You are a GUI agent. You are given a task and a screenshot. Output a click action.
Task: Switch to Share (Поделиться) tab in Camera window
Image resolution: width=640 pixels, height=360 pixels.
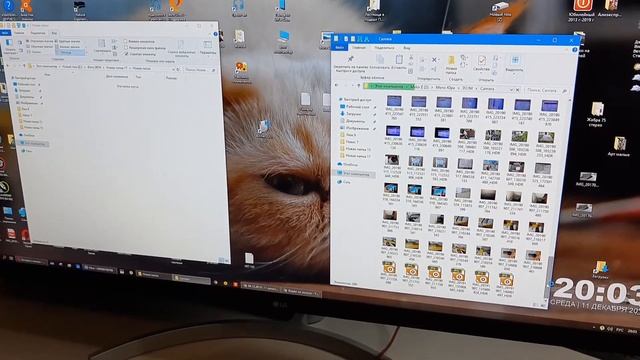pyautogui.click(x=384, y=48)
